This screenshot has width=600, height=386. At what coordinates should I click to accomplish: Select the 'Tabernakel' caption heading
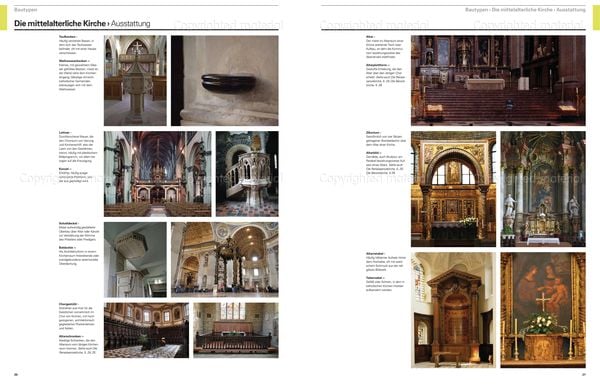coord(375,278)
